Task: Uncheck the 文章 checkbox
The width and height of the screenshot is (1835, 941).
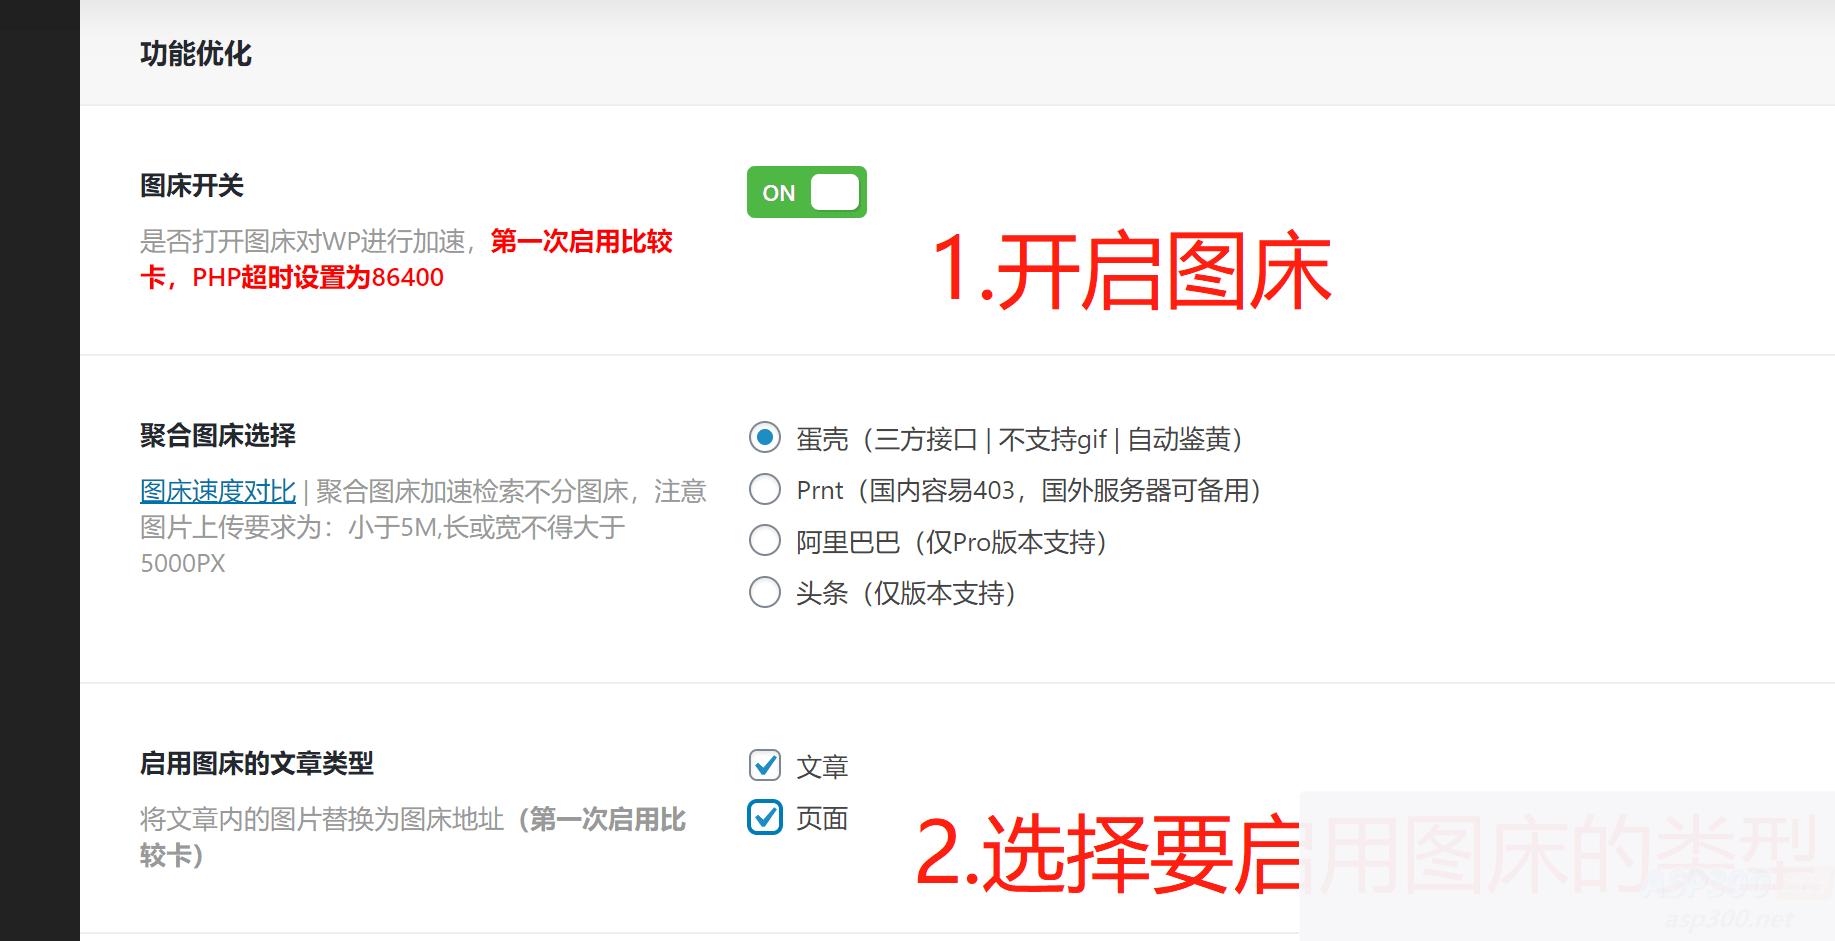Action: [764, 765]
